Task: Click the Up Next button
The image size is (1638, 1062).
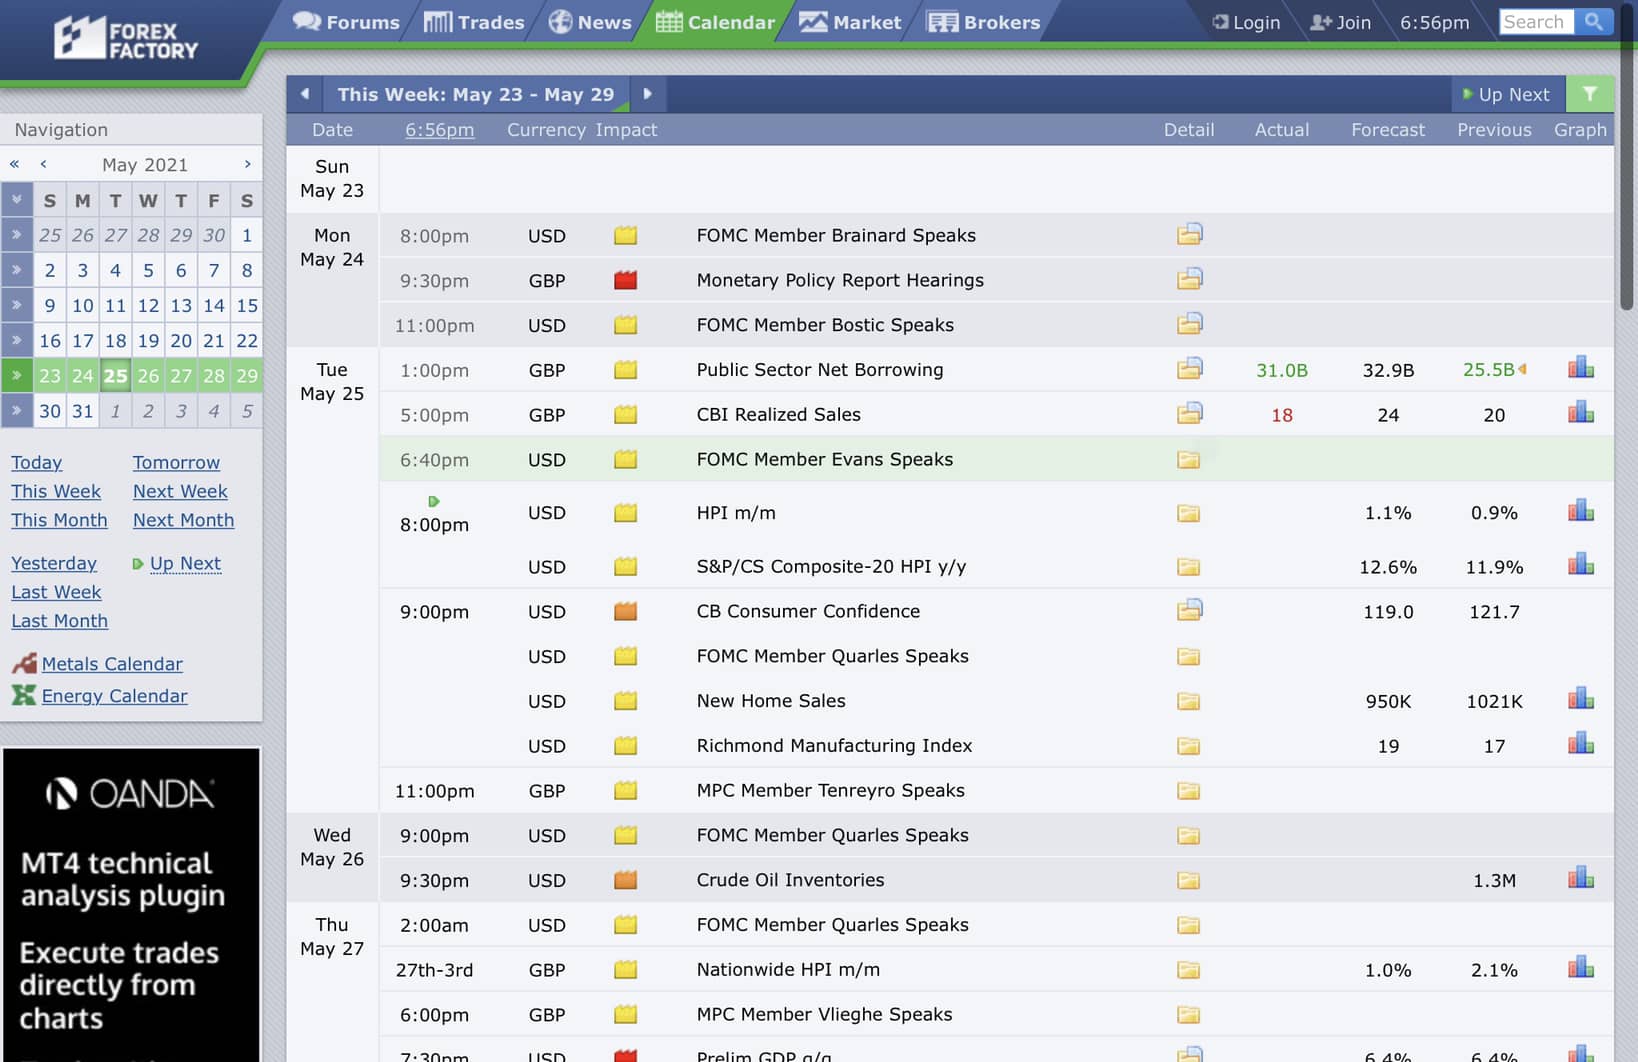Action: tap(1506, 94)
